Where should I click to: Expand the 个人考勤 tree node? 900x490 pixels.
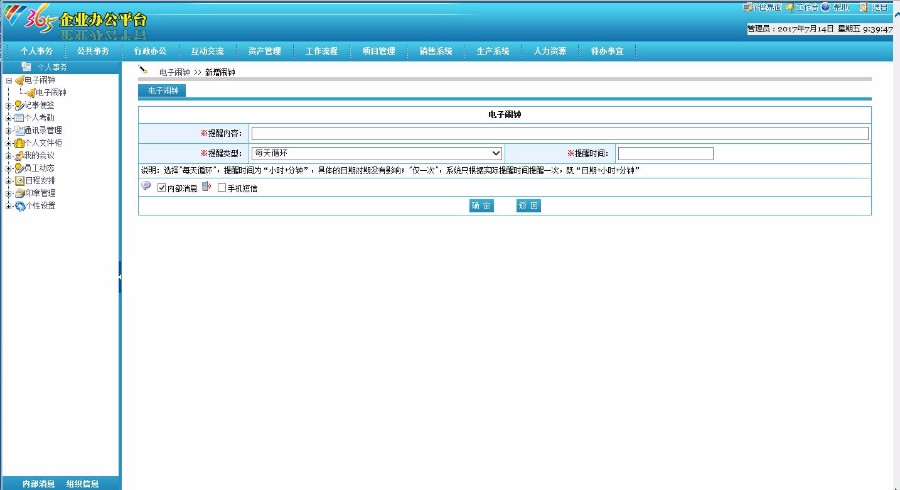[x=9, y=118]
